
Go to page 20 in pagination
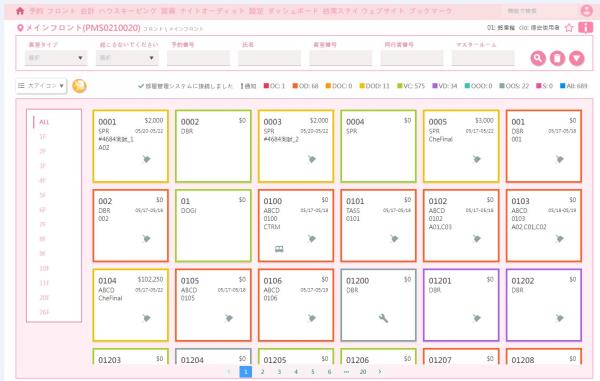[x=363, y=371]
